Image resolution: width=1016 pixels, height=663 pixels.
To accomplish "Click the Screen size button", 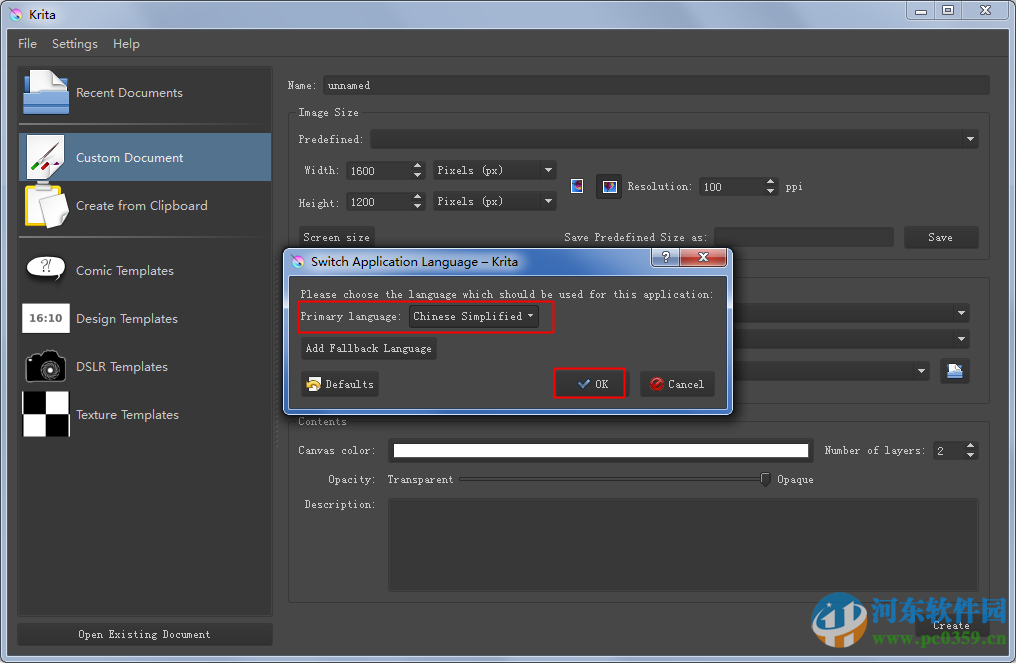I will pos(336,237).
